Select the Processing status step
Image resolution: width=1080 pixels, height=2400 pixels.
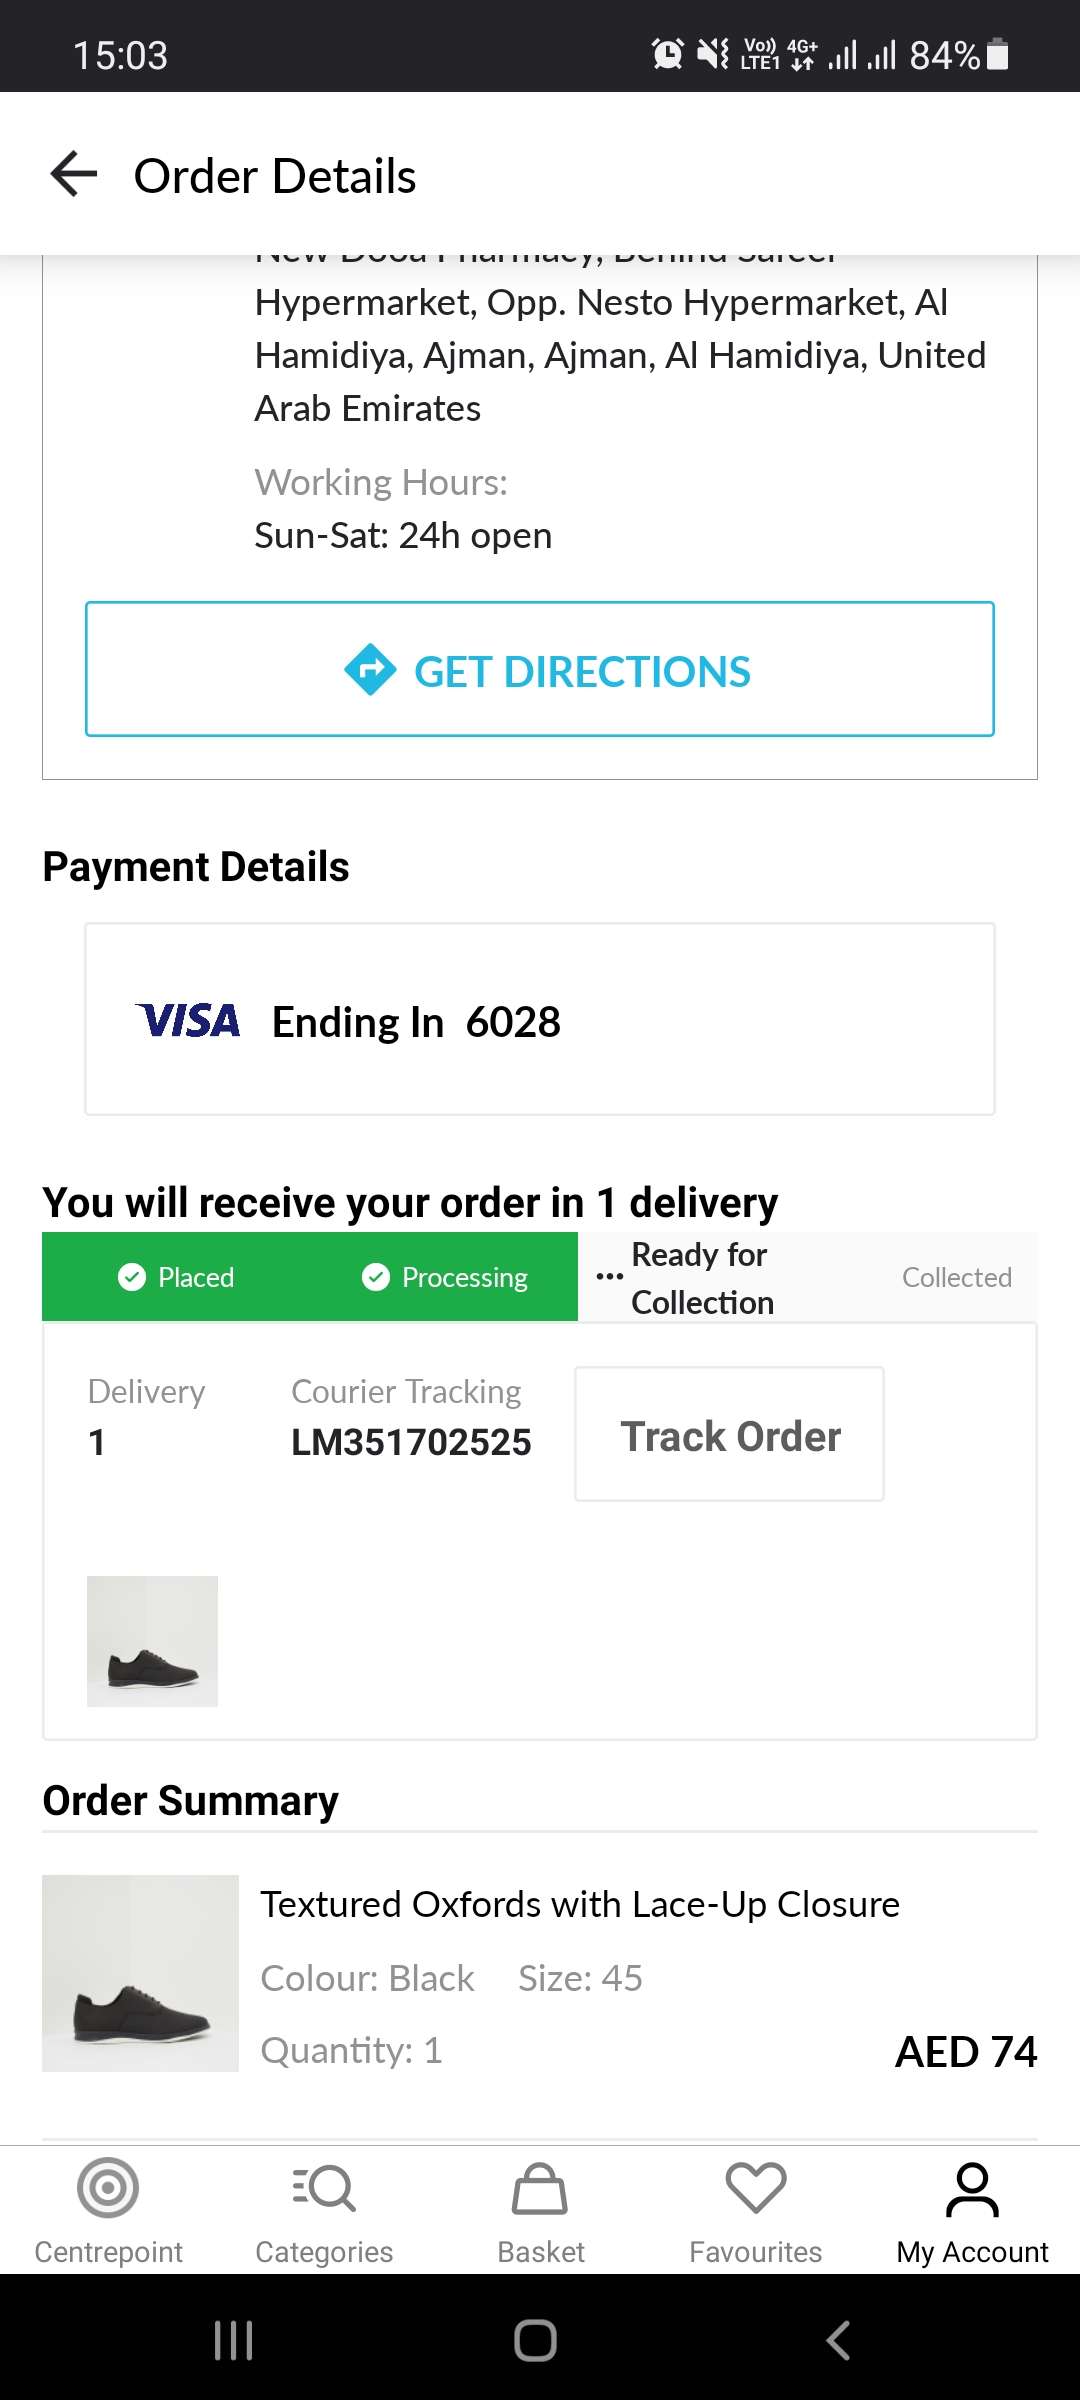tap(445, 1277)
